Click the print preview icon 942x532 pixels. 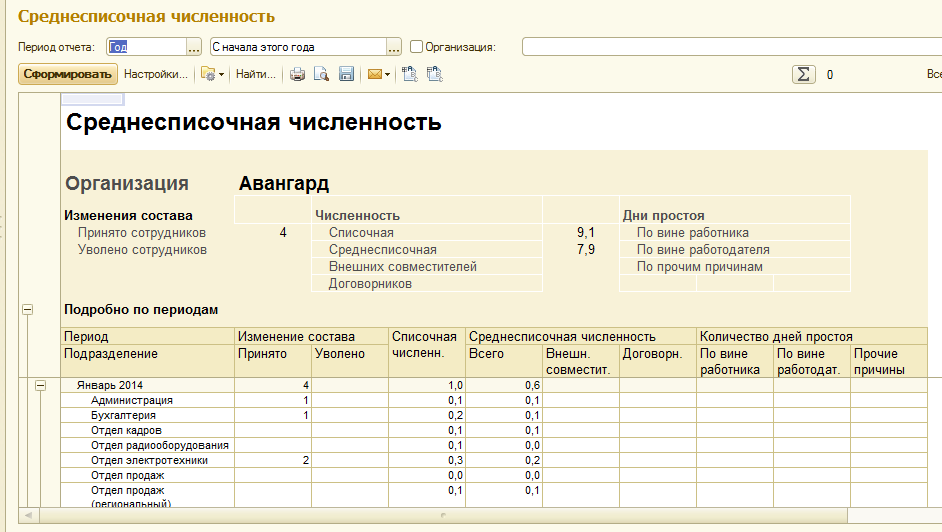point(321,74)
